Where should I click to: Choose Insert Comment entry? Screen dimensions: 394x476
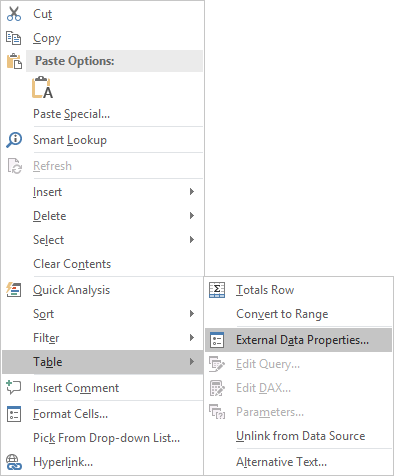coord(102,388)
